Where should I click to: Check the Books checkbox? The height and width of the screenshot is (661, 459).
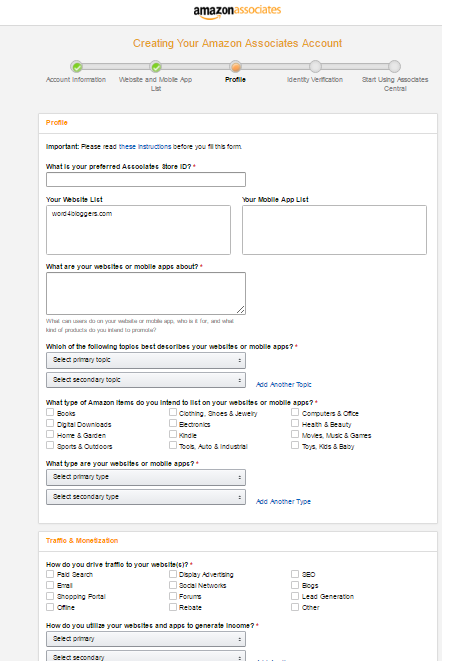tap(50, 412)
